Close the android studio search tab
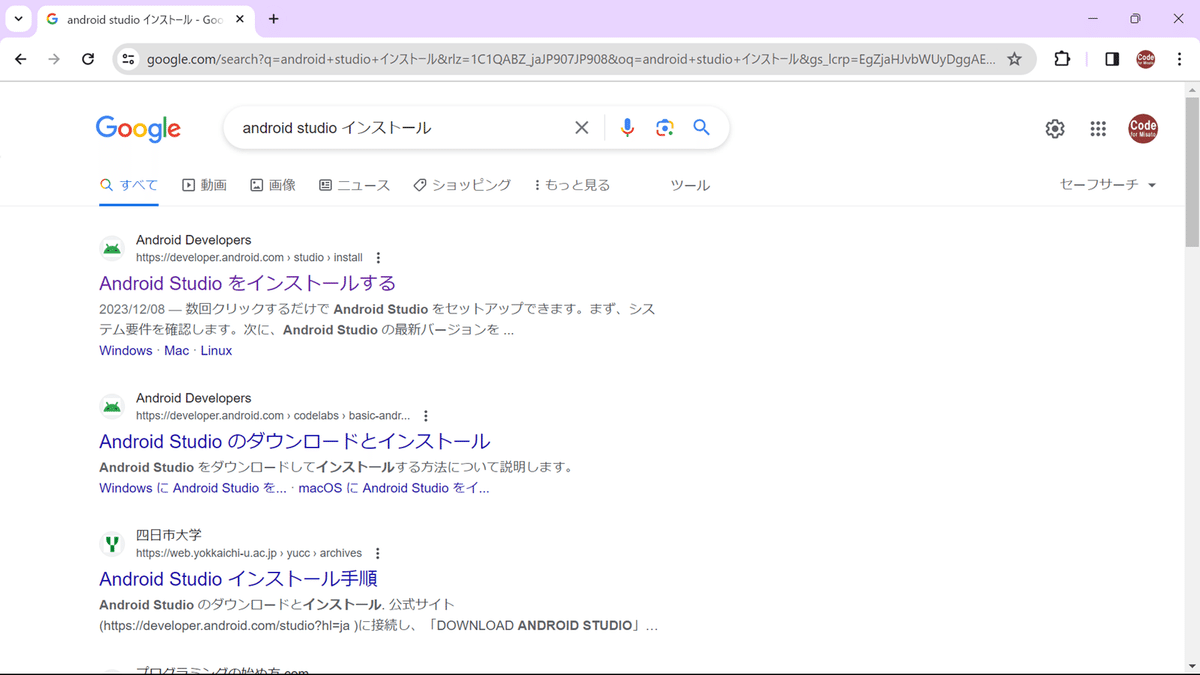Screen dimensions: 1200x675 (239, 19)
